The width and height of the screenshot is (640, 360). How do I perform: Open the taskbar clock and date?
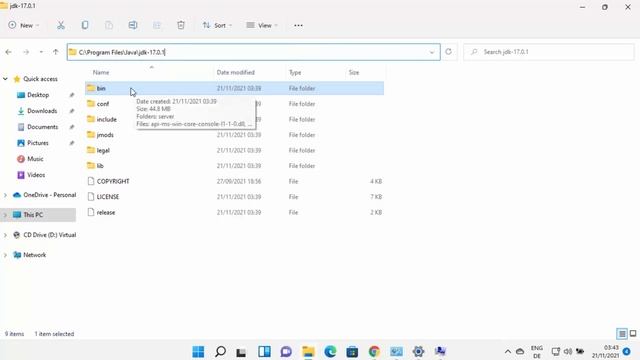(x=606, y=351)
